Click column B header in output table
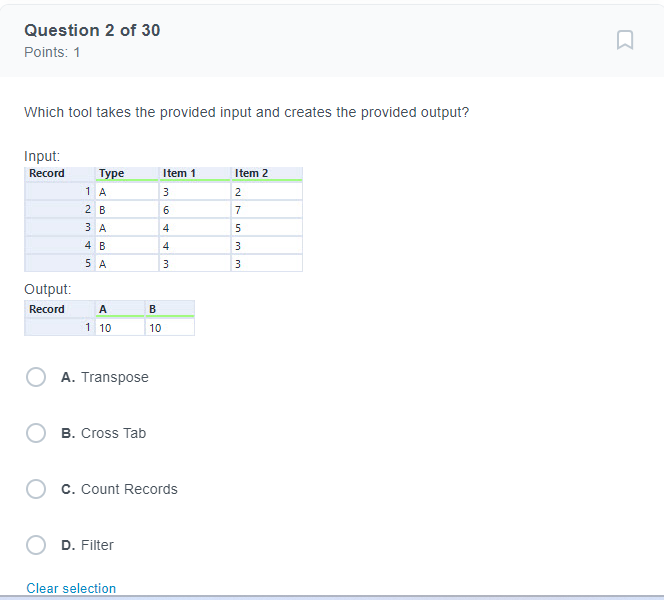Viewport: 664px width, 600px height. point(152,309)
